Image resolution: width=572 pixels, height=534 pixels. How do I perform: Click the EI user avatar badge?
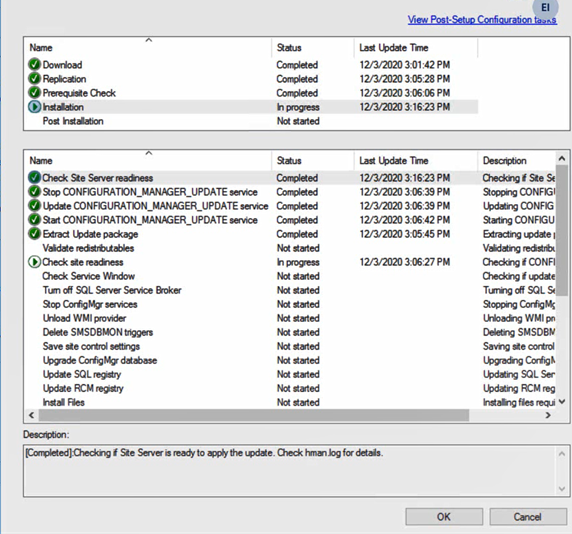(x=545, y=8)
